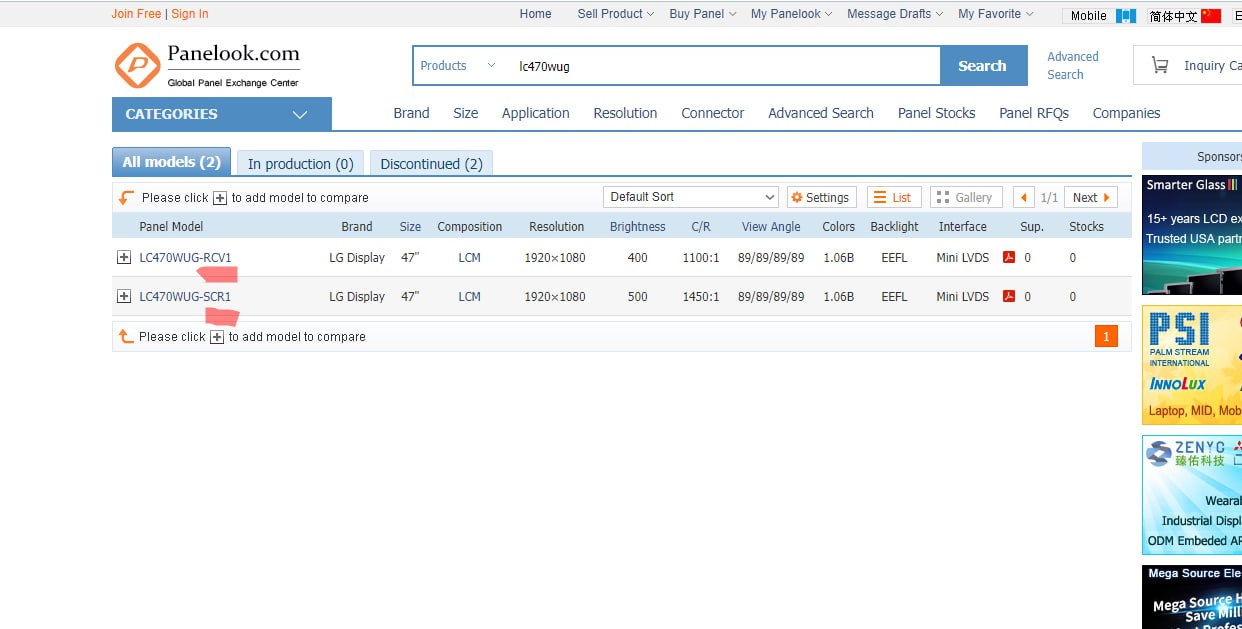Screen dimensions: 1242x629
Task: Open the Mega Source Electronics ad
Action: pyautogui.click(x=1192, y=597)
